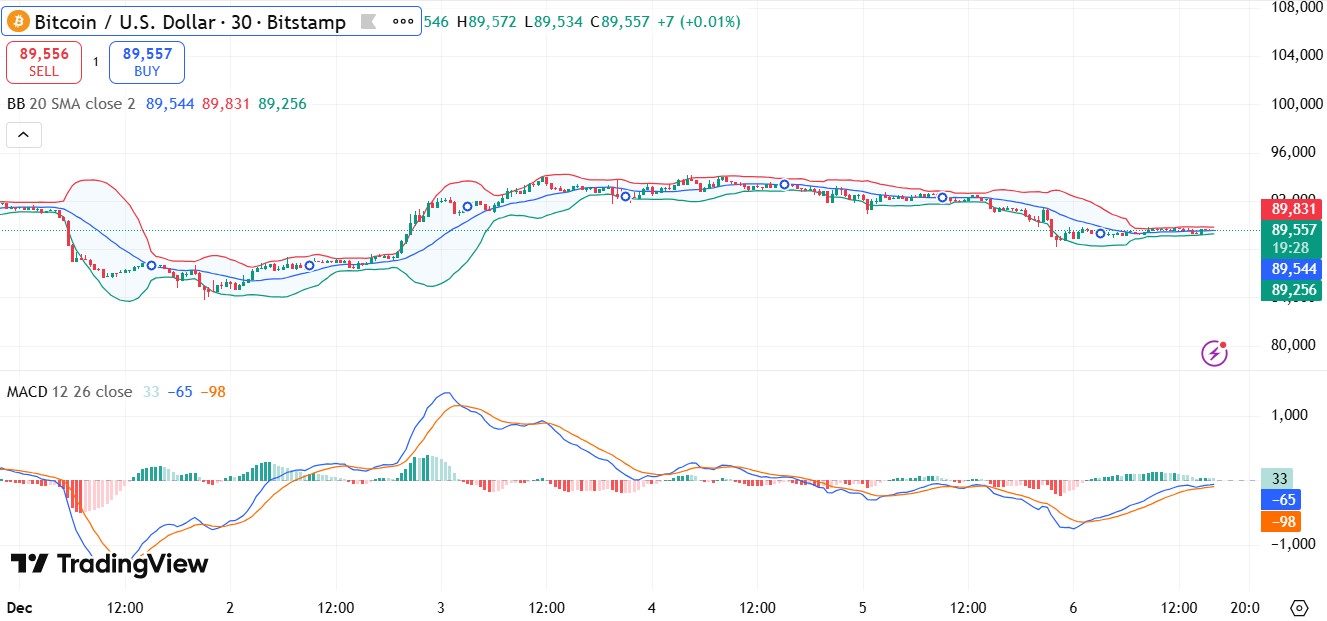Click the 89,831 red price label
The height and width of the screenshot is (621, 1327).
[1290, 207]
